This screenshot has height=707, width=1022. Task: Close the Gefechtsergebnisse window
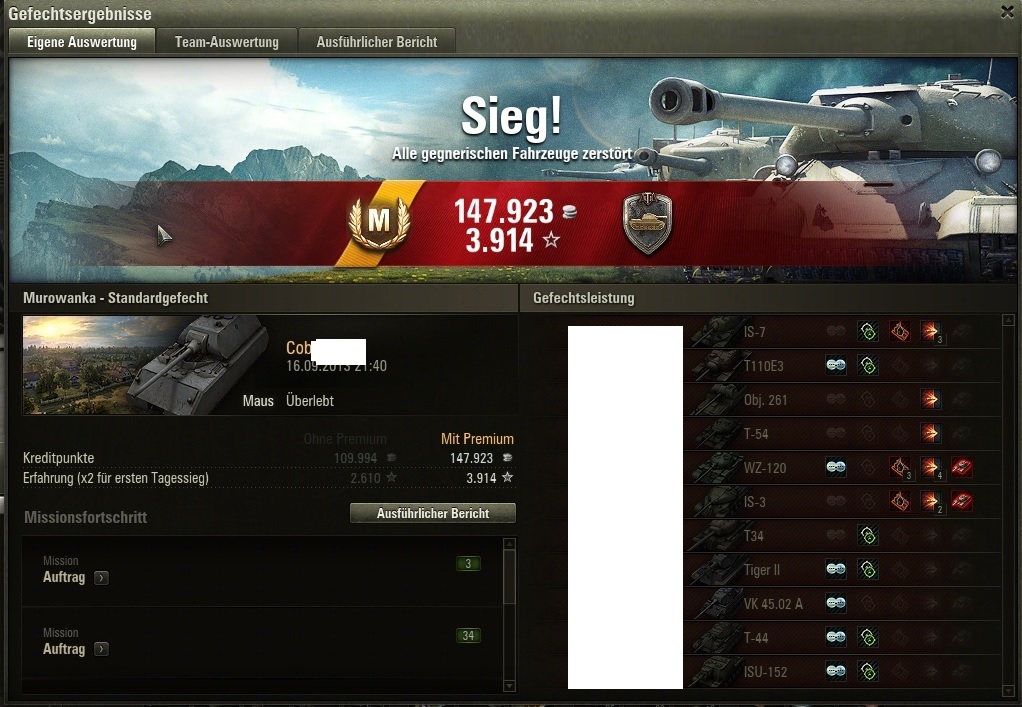(x=1007, y=12)
